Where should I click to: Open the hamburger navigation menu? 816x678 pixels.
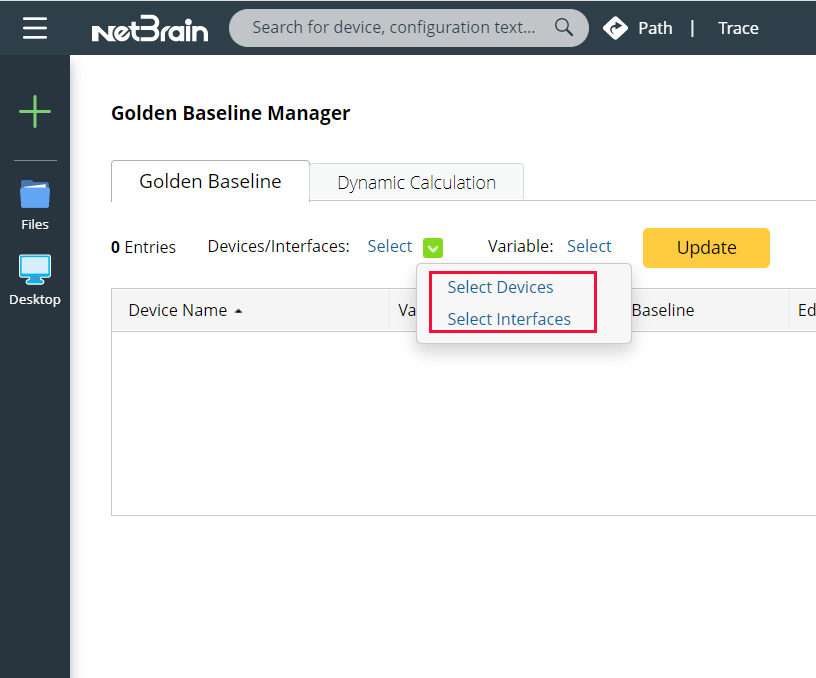click(35, 27)
